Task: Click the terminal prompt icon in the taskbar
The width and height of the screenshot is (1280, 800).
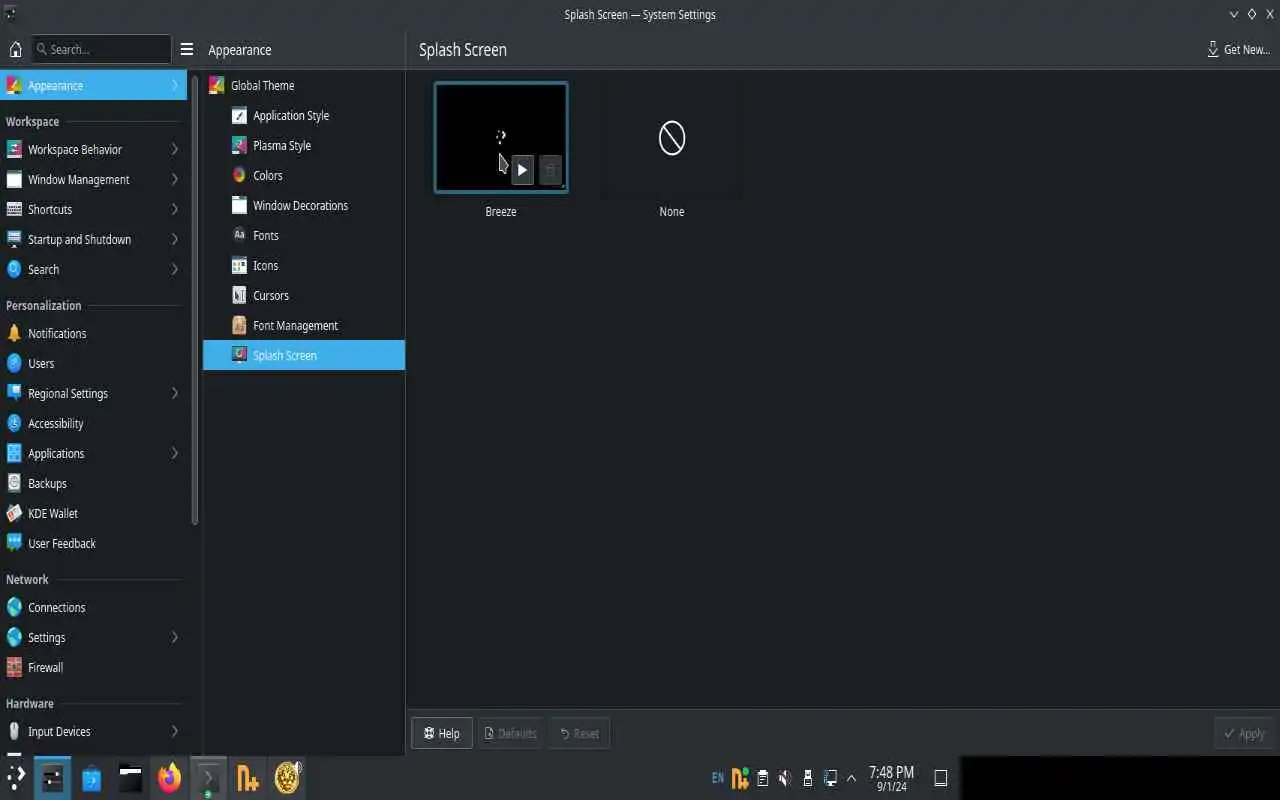Action: click(x=208, y=777)
